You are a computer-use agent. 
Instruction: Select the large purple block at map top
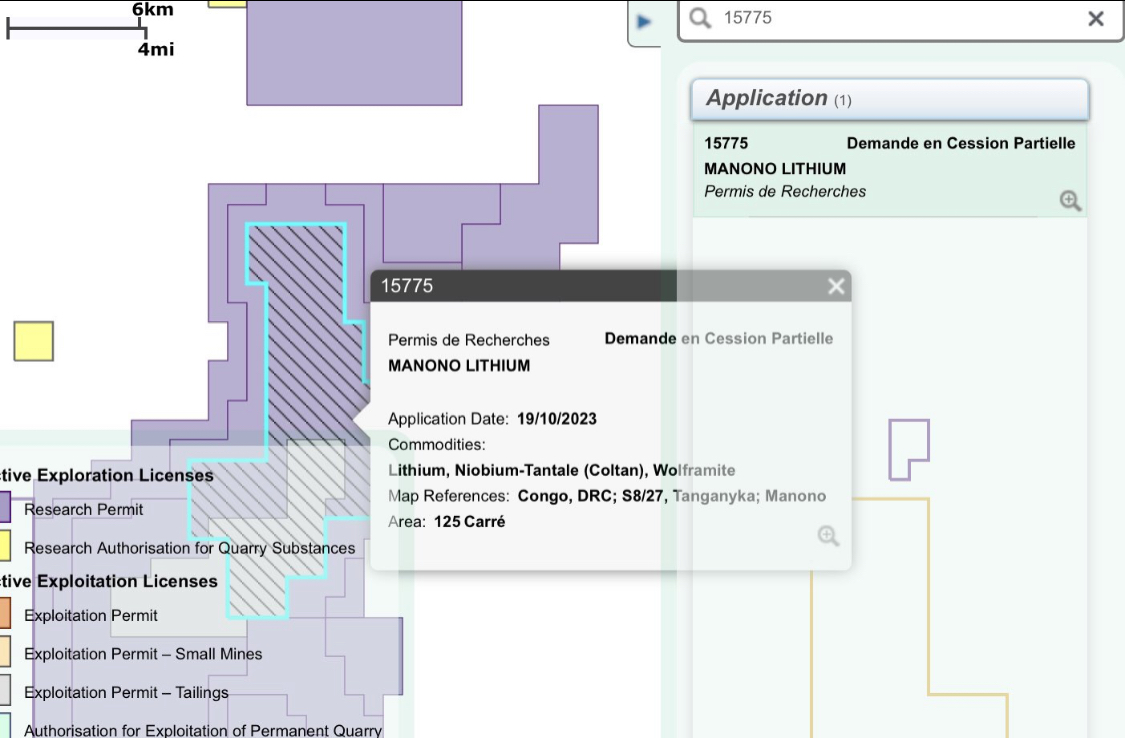pyautogui.click(x=354, y=53)
